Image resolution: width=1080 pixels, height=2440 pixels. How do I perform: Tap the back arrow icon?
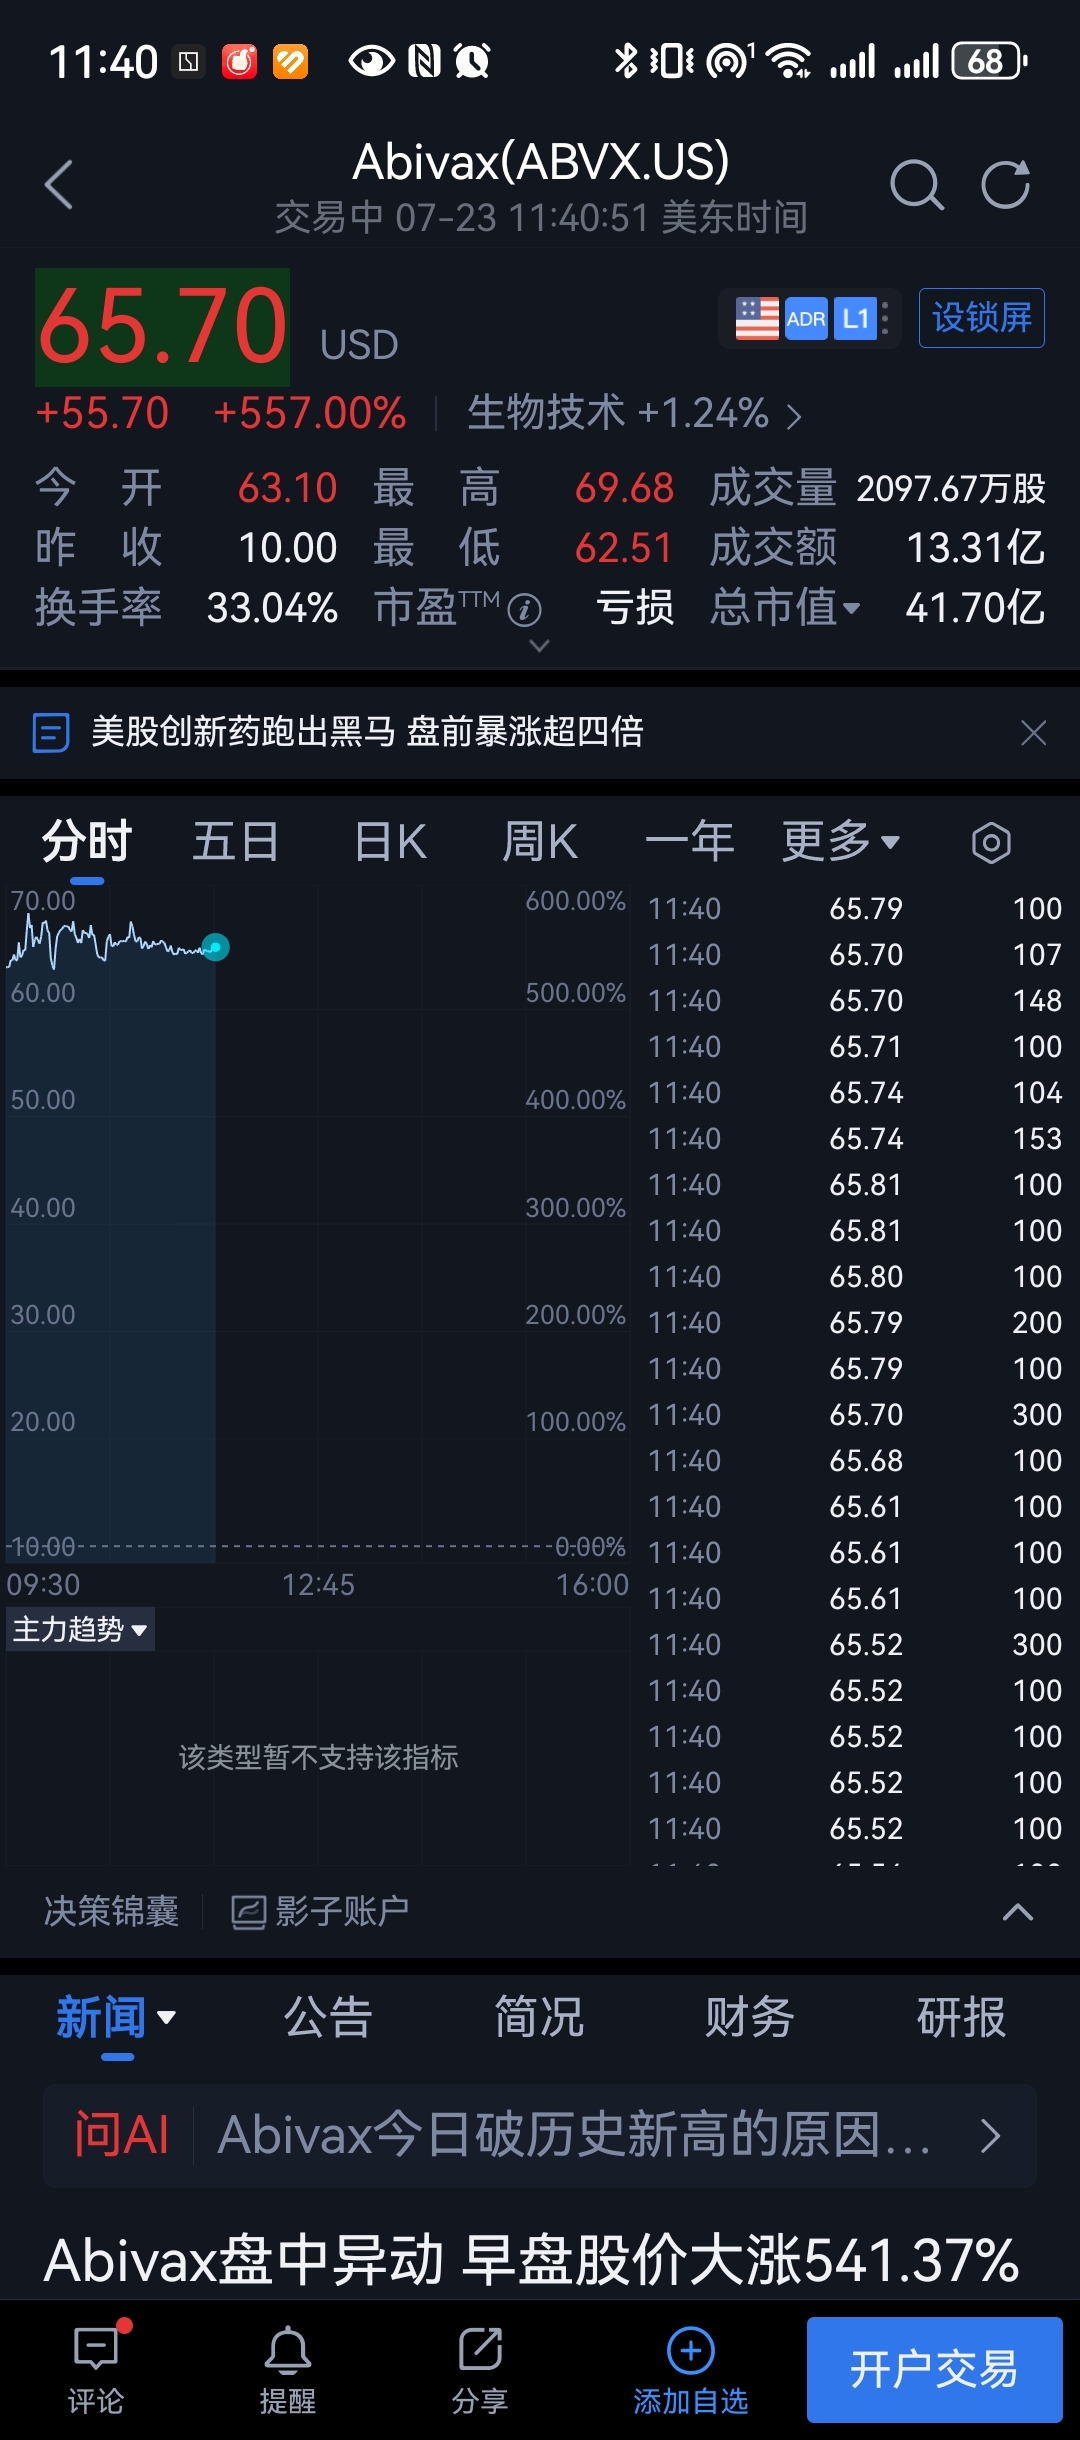[x=59, y=185]
